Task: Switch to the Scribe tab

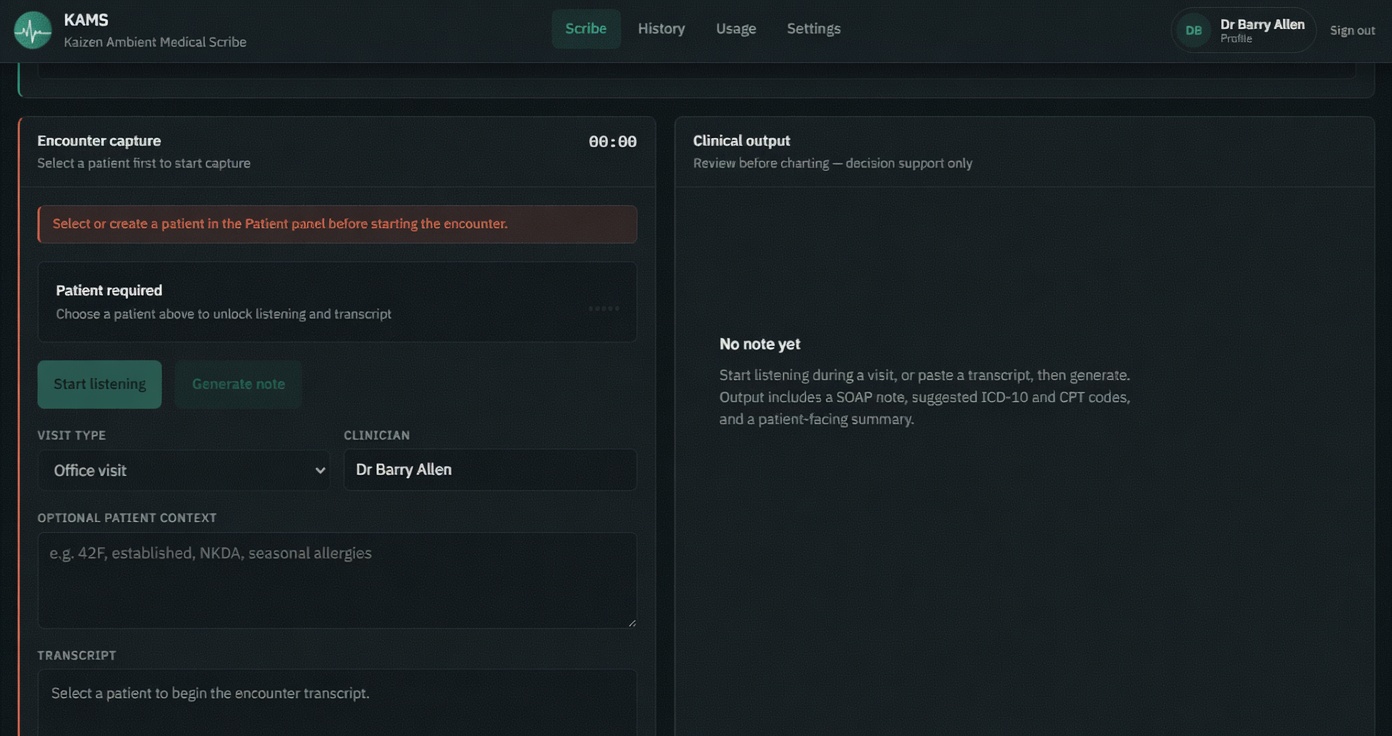Action: [586, 29]
